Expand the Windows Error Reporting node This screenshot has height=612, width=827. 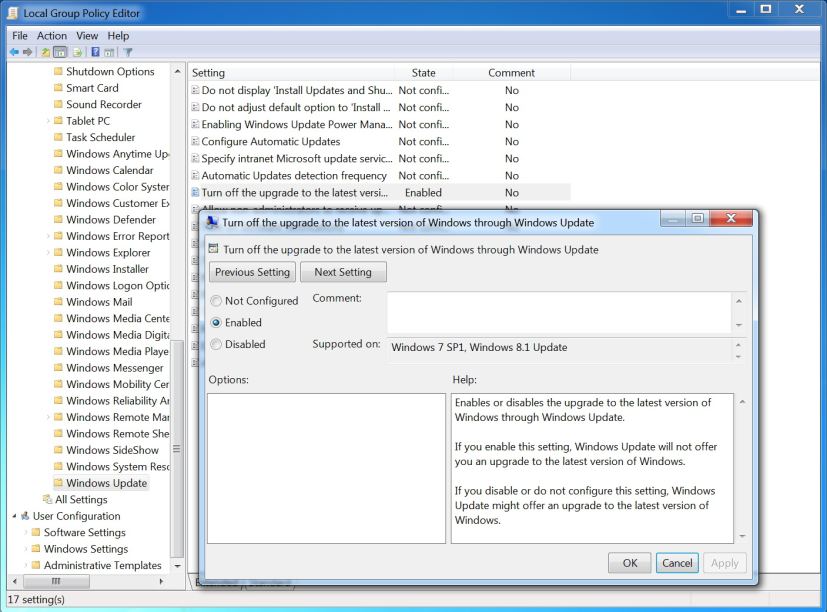[x=48, y=236]
